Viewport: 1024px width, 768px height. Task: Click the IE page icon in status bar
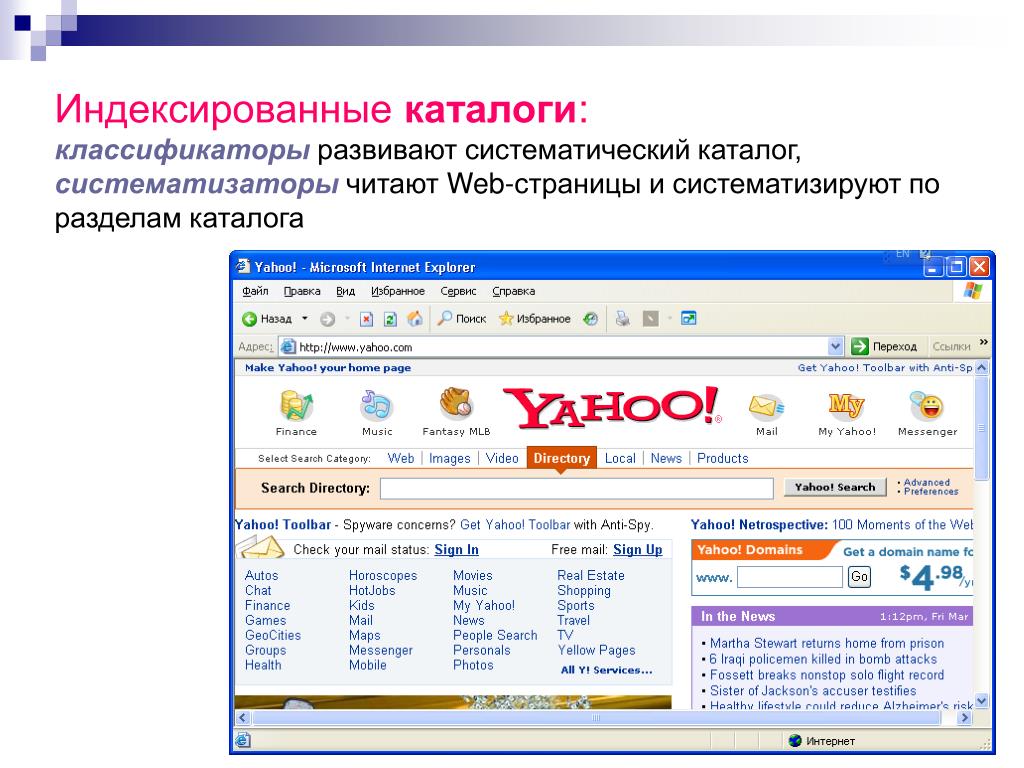point(242,741)
